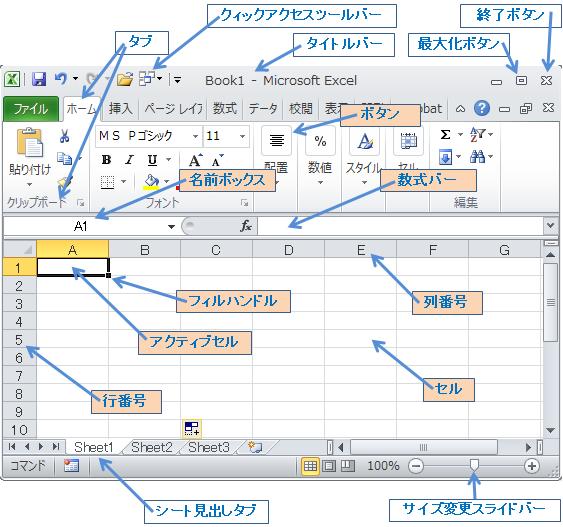Click the Save icon in quick access toolbar

39,79
